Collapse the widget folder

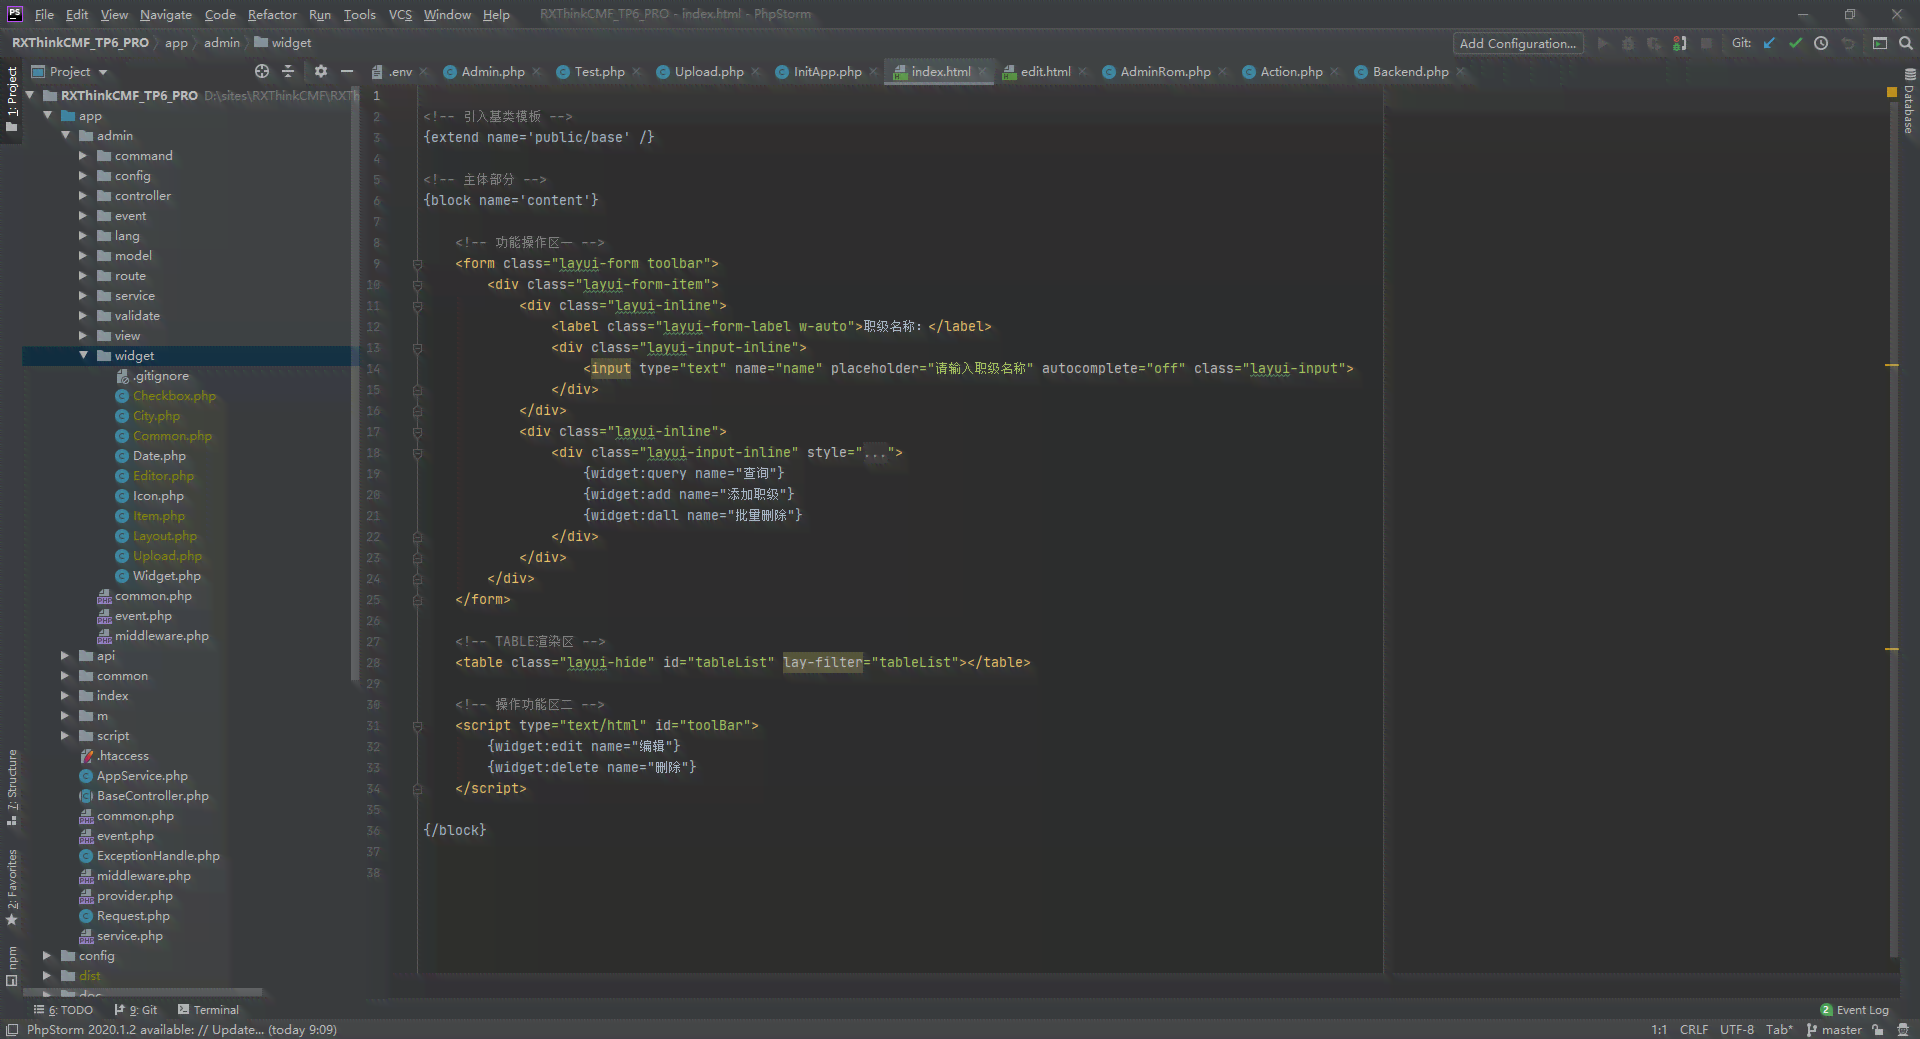84,355
